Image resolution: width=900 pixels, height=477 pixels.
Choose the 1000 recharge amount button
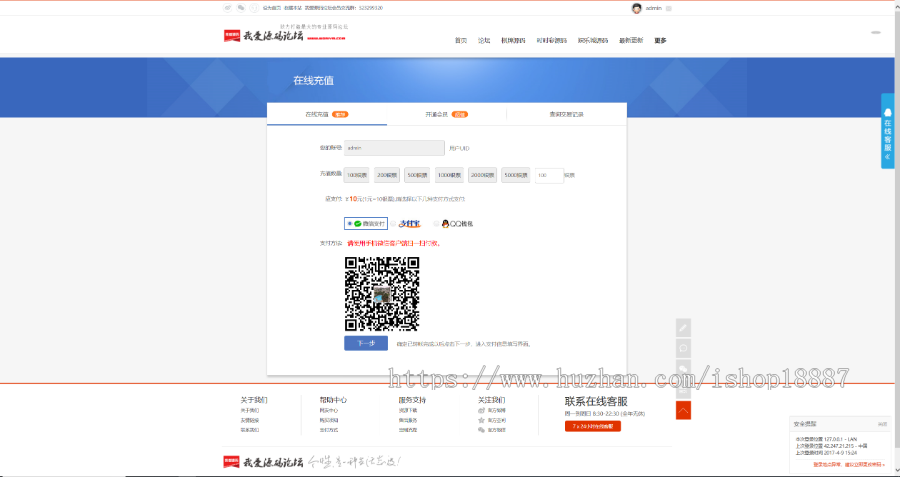click(x=449, y=175)
